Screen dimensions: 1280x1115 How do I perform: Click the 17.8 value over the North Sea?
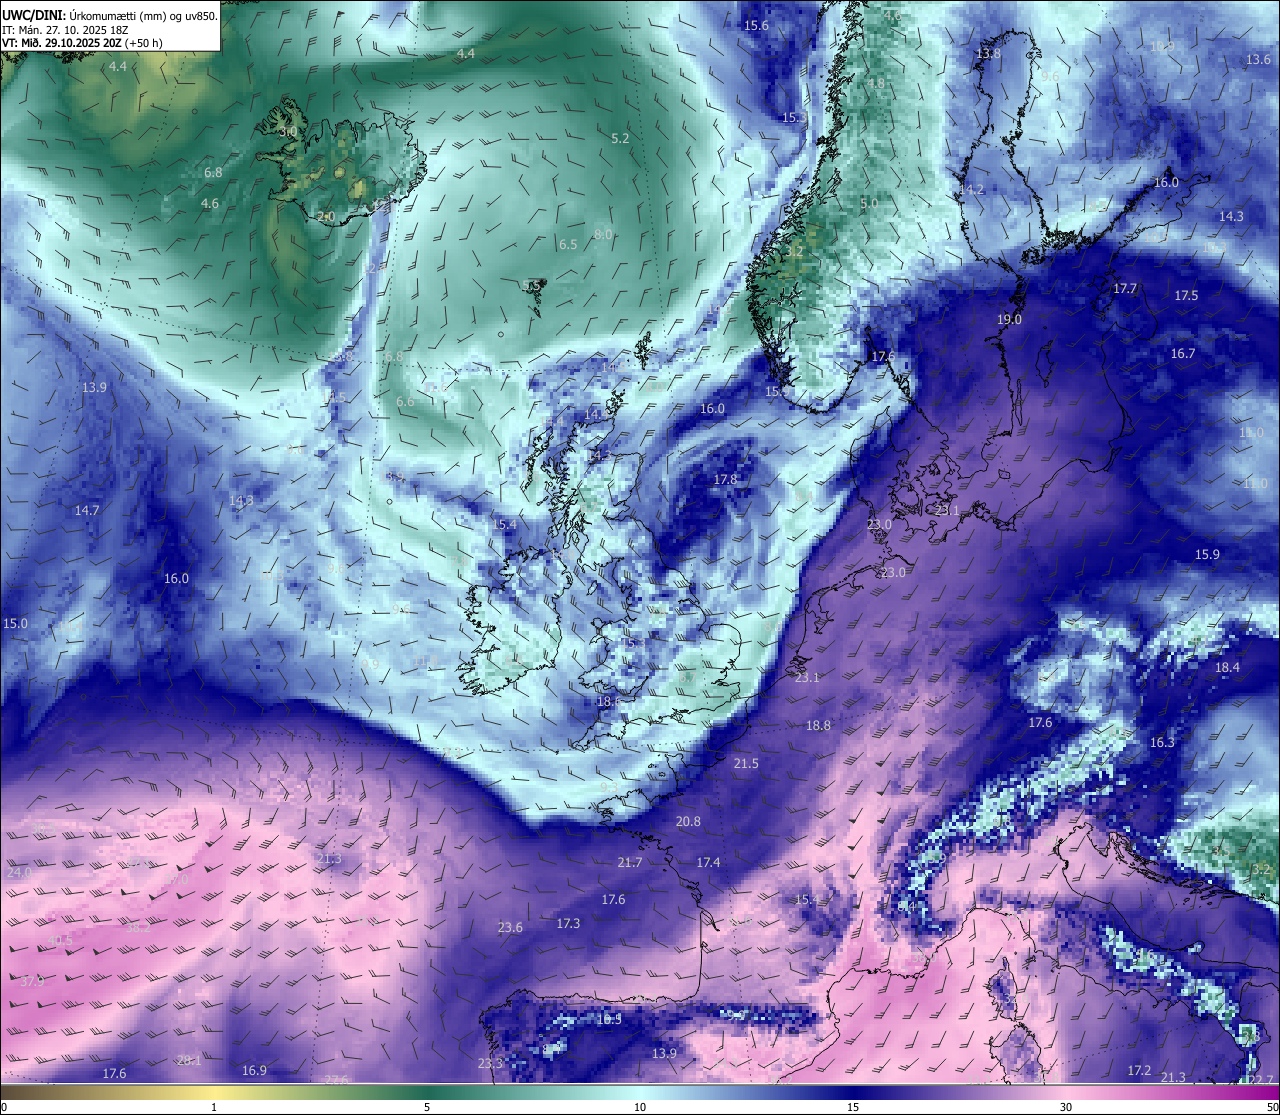pos(725,480)
